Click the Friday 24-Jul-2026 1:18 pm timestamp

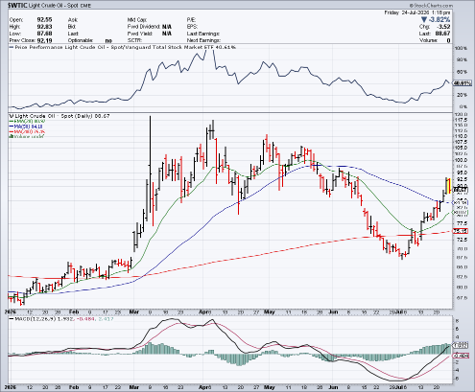pos(417,12)
